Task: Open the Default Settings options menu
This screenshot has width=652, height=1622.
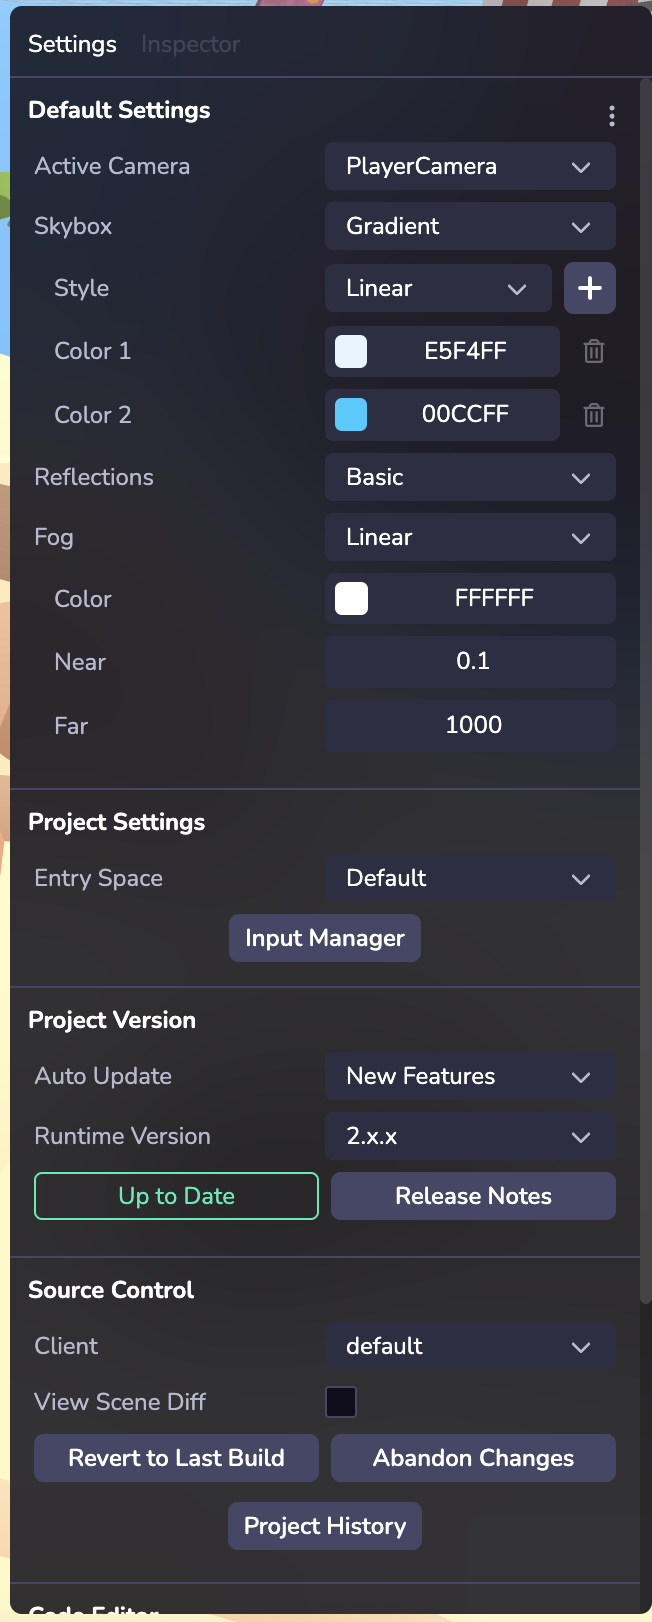Action: coord(611,115)
